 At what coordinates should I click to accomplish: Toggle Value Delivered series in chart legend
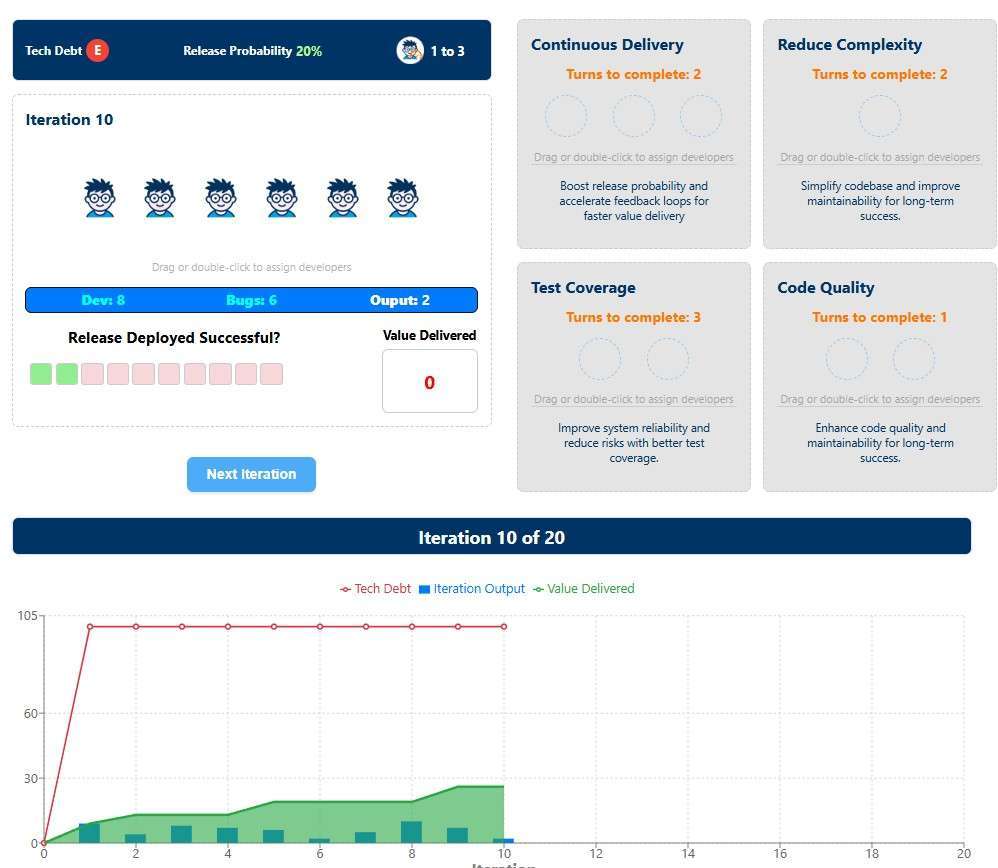[584, 589]
